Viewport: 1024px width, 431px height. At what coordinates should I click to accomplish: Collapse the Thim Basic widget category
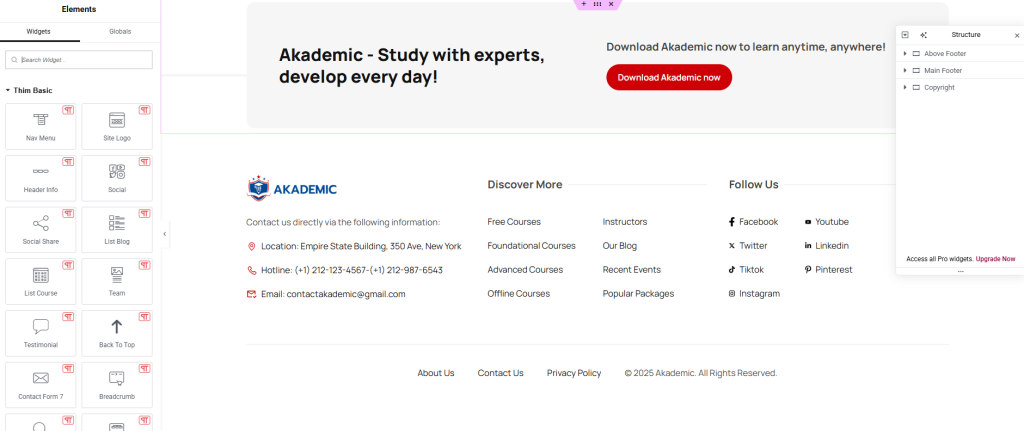click(x=8, y=90)
